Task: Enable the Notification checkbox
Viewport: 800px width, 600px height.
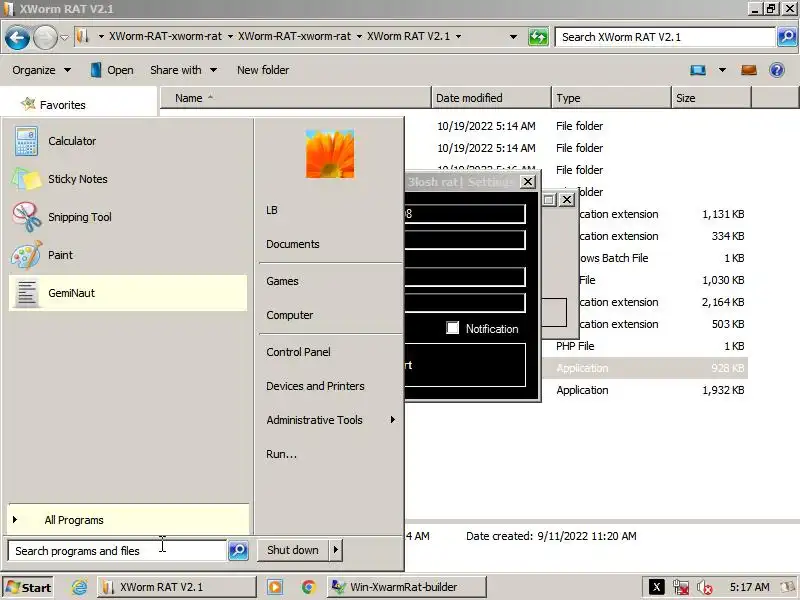Action: (453, 328)
